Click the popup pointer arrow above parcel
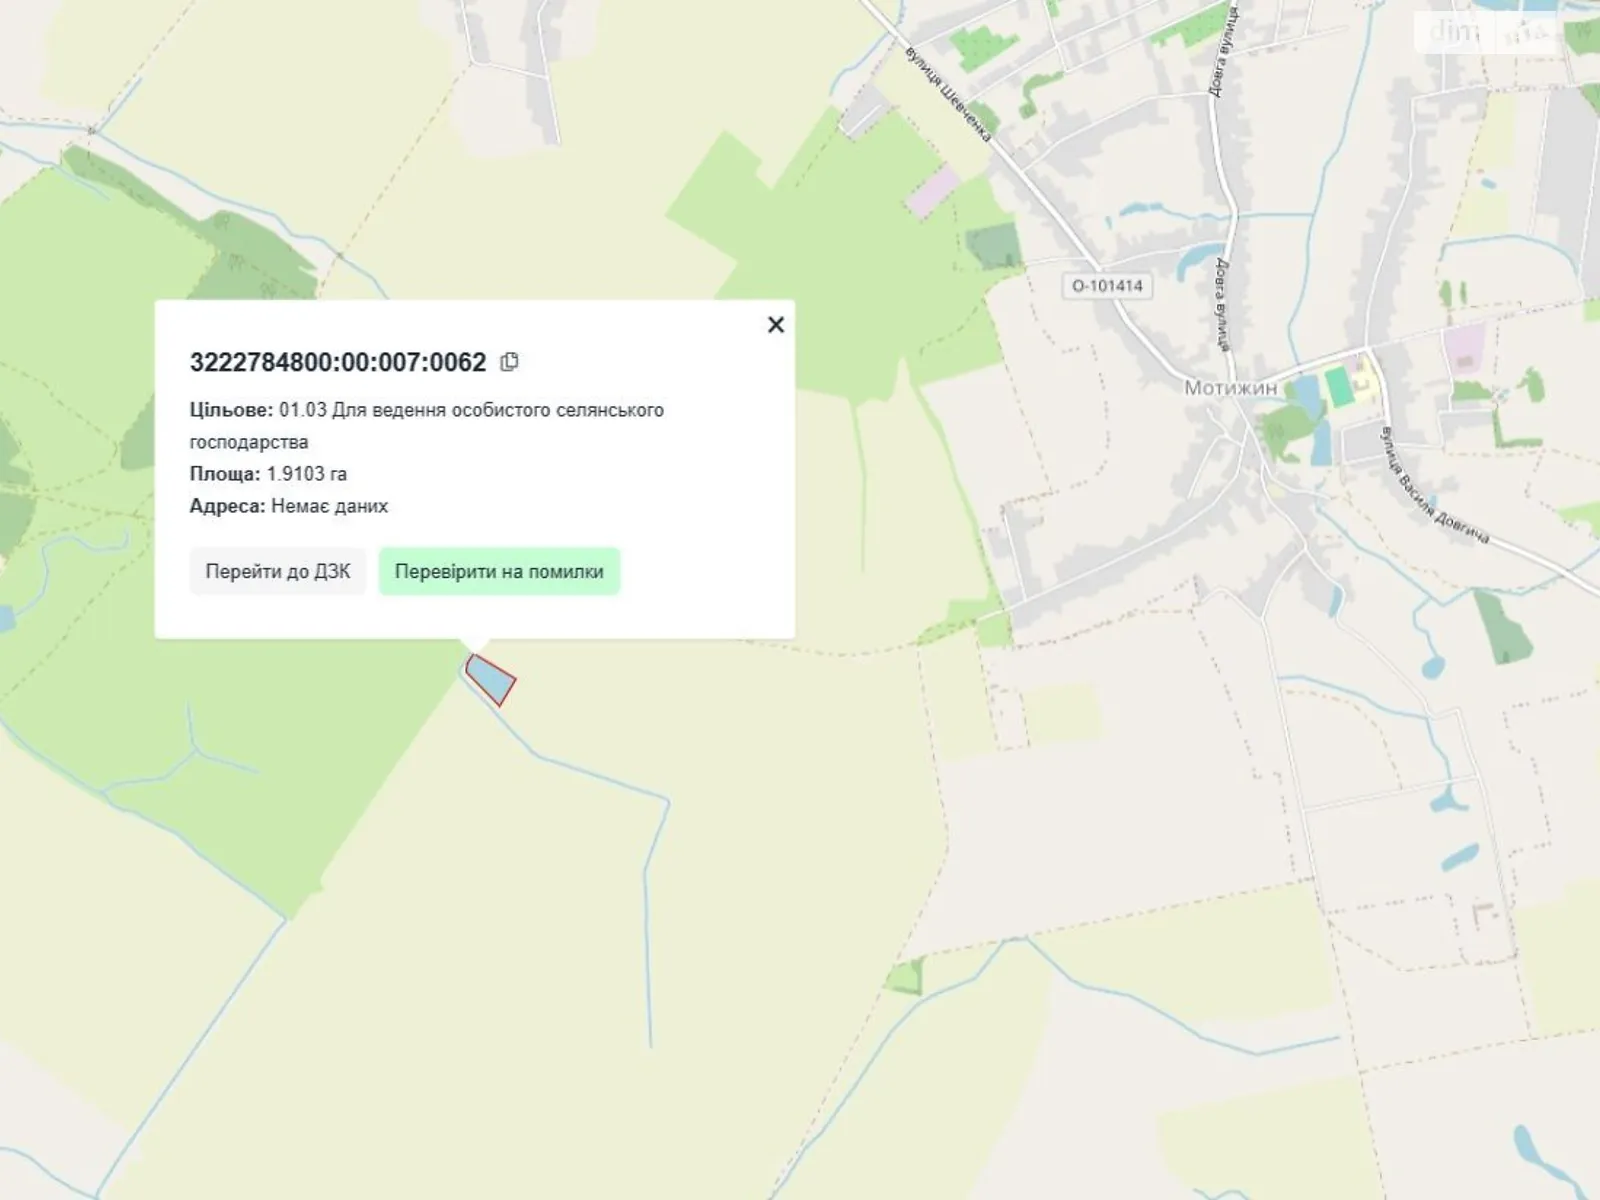Screen dimensions: 1600x1200 (475, 645)
